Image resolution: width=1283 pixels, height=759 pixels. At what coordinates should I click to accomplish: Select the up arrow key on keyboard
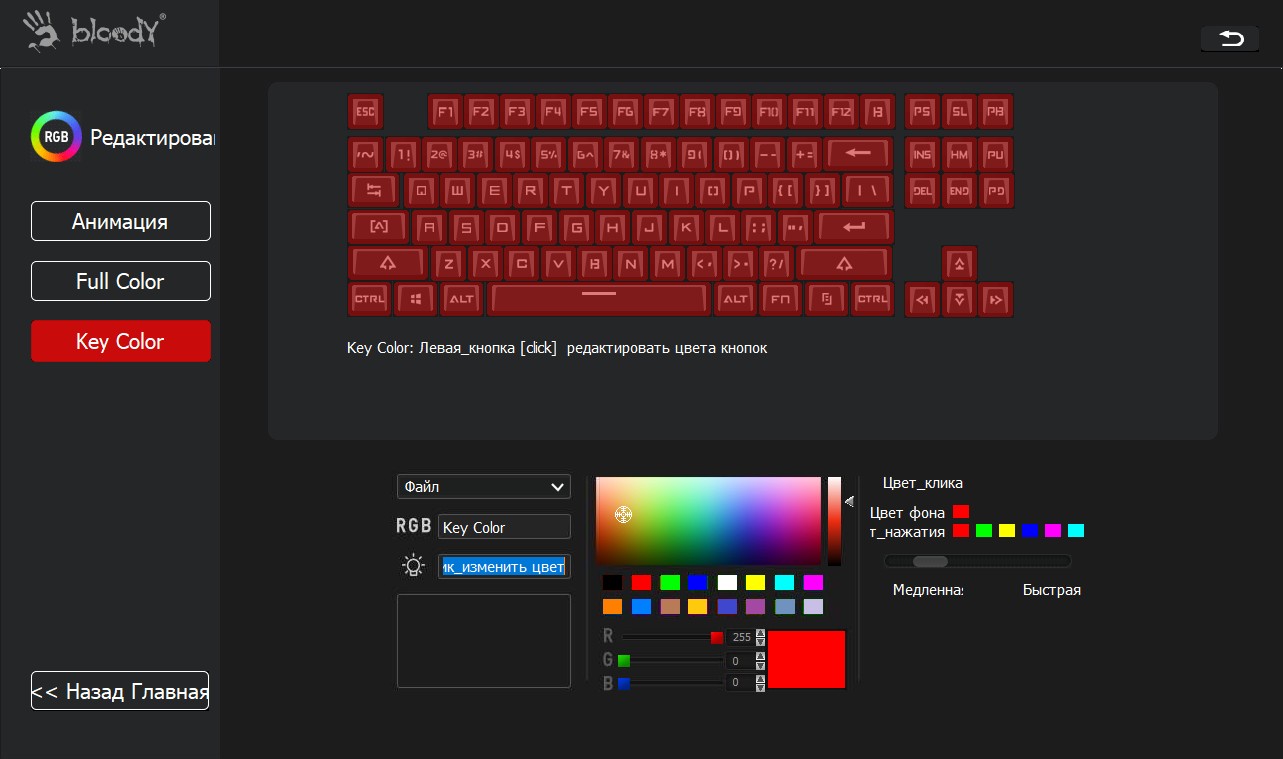959,264
